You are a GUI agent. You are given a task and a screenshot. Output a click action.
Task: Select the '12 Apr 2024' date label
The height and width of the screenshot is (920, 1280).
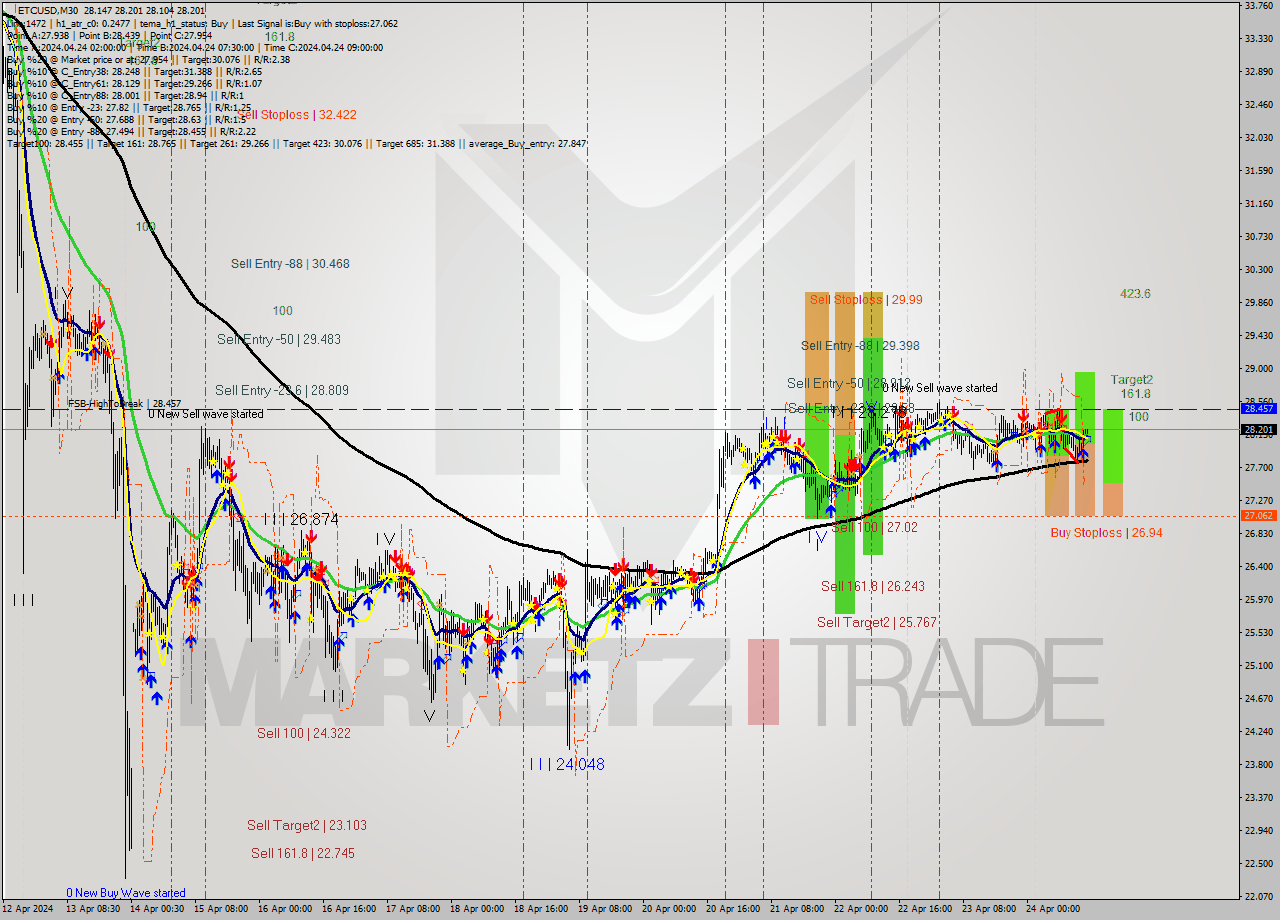click(x=29, y=910)
